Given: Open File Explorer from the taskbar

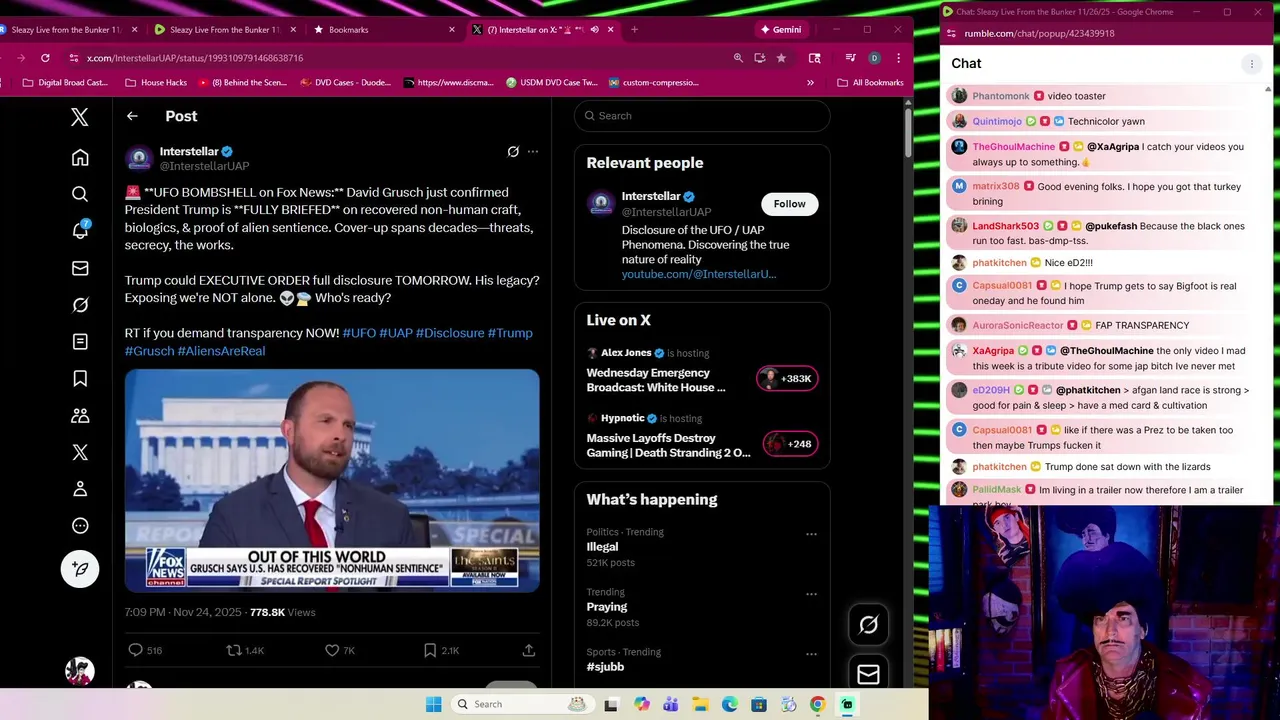Looking at the screenshot, I should pos(700,704).
